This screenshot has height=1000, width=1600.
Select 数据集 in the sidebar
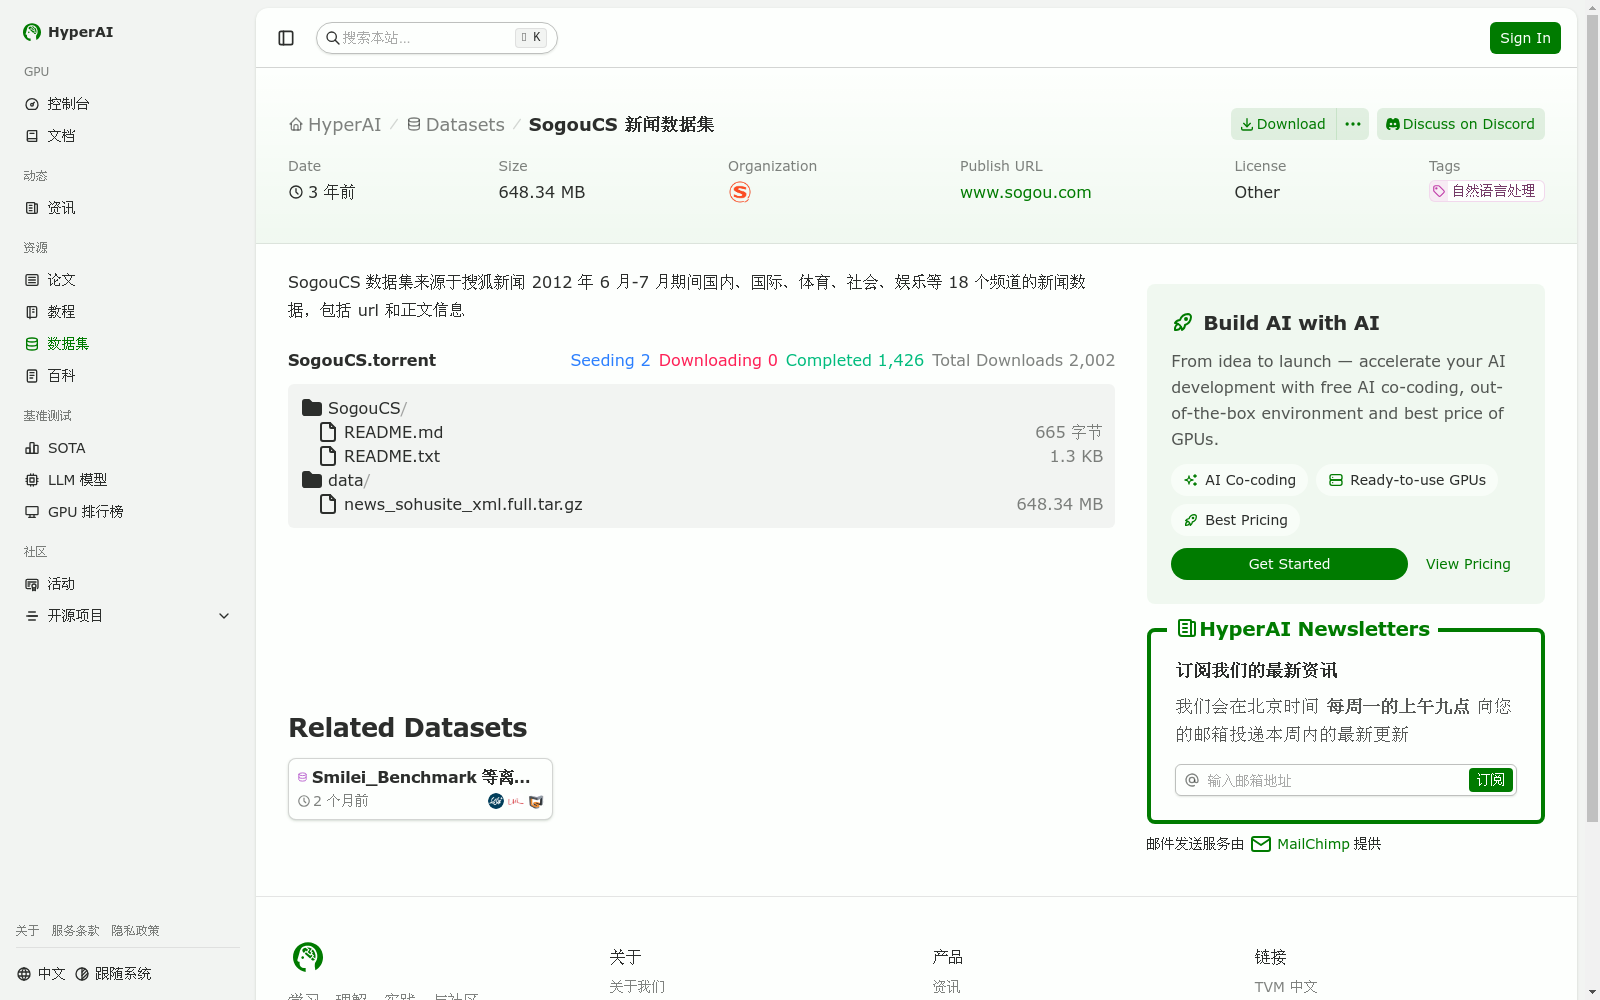point(128,344)
